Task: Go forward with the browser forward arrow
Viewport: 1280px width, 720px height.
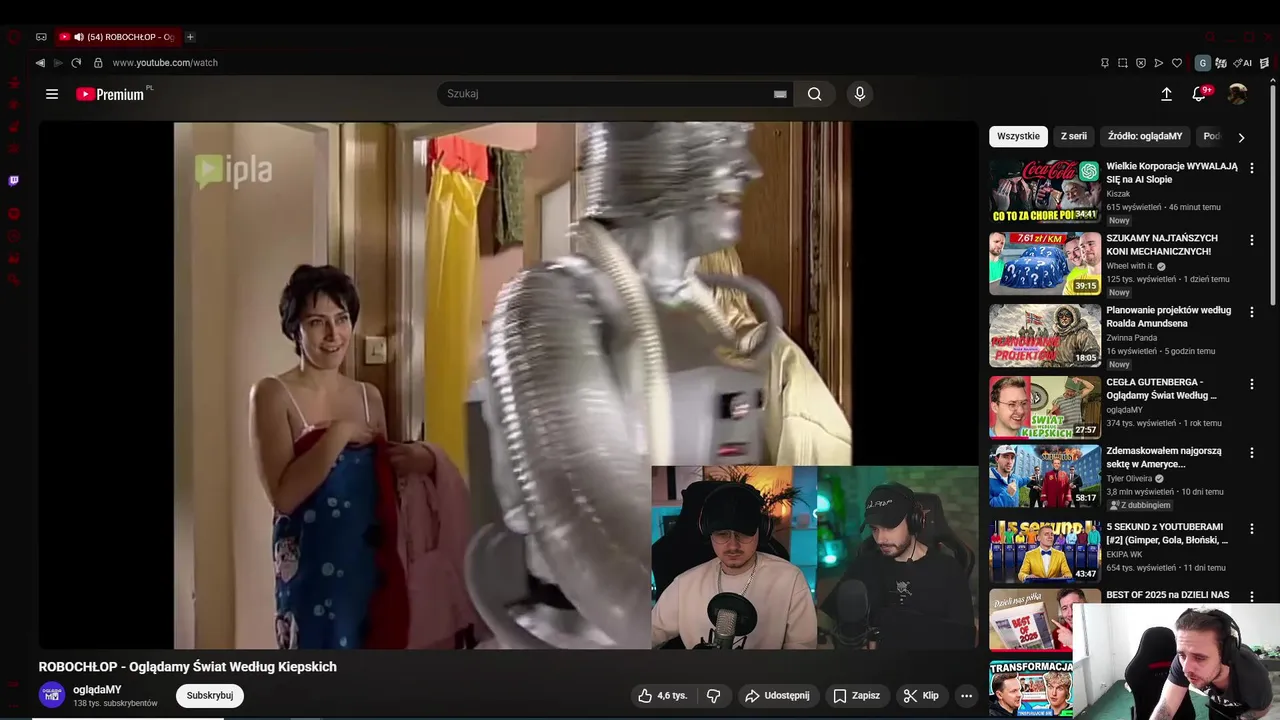Action: (58, 63)
